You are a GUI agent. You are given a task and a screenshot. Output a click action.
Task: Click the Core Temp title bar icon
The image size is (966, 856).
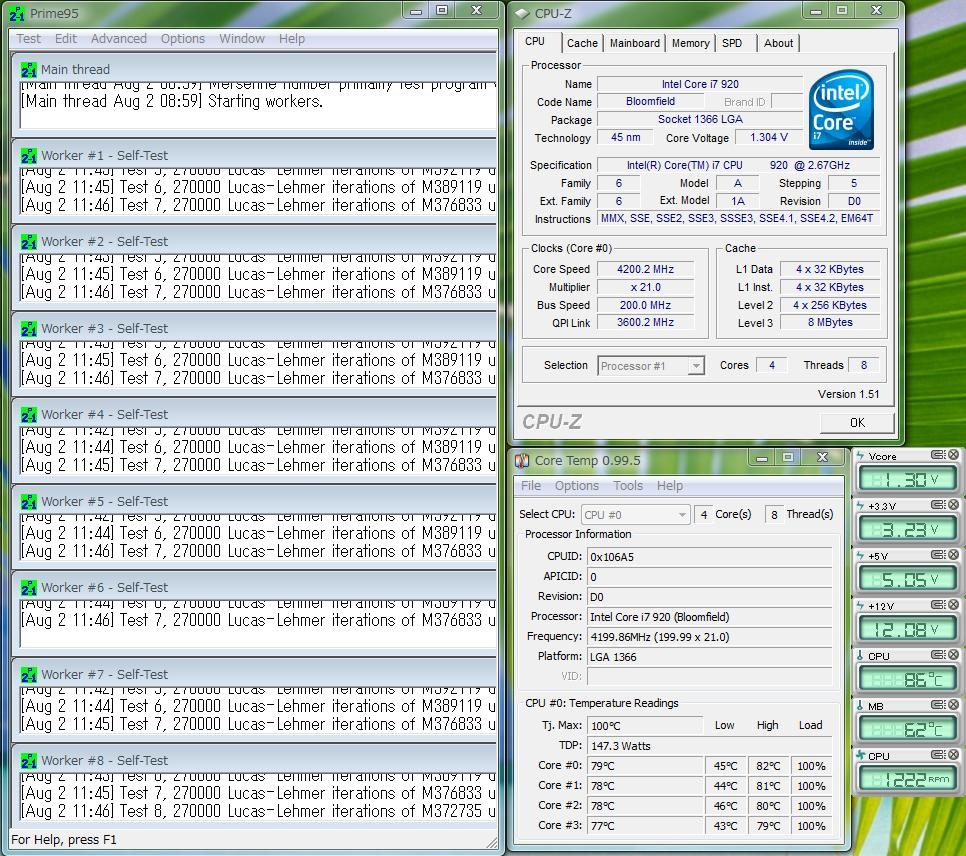click(x=522, y=460)
